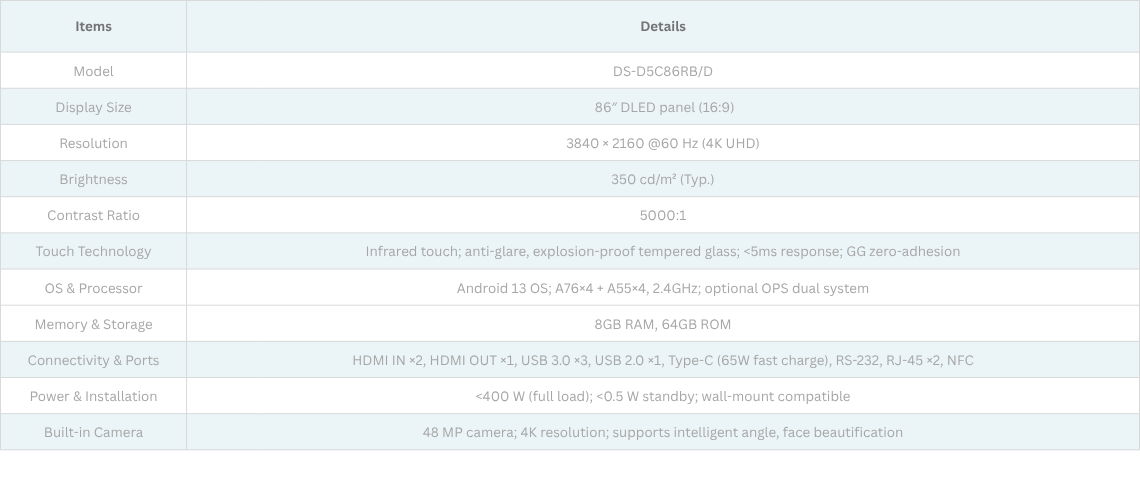Select the Contrast Ratio row label
The image size is (1140, 500).
(x=93, y=215)
